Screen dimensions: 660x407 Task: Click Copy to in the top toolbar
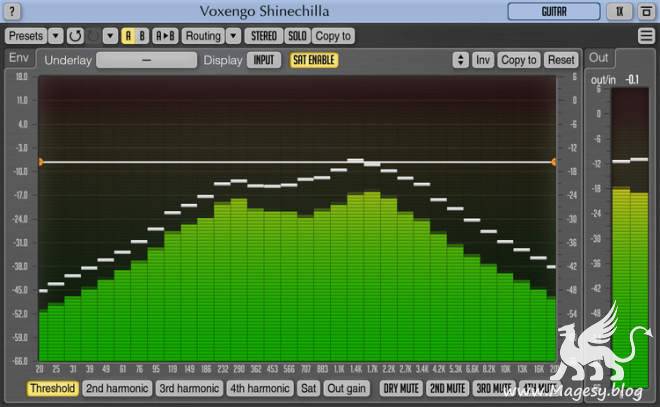click(x=333, y=36)
